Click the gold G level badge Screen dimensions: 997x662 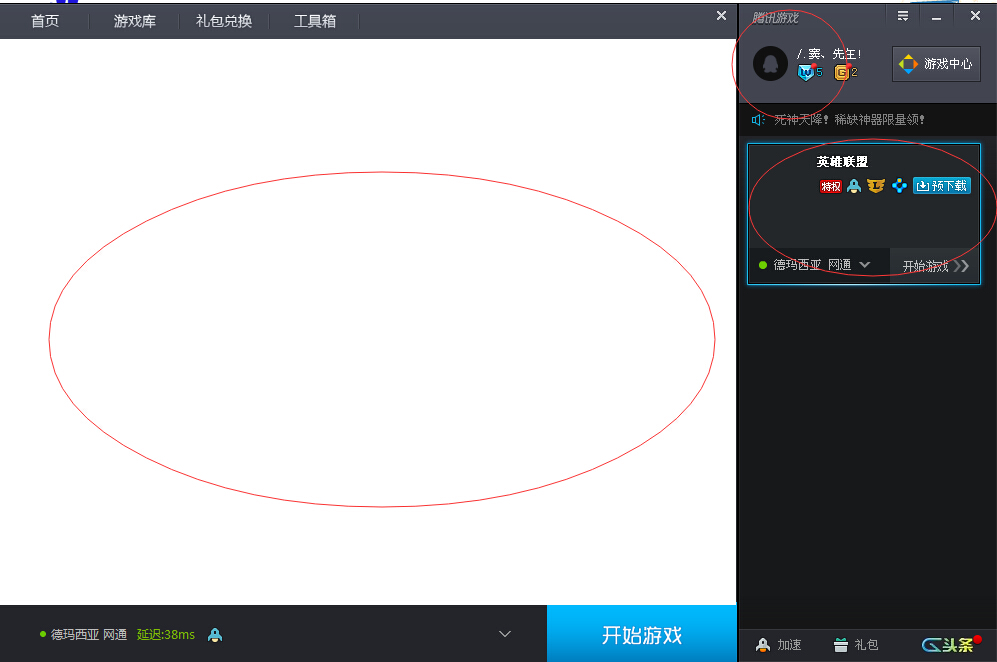(x=842, y=72)
